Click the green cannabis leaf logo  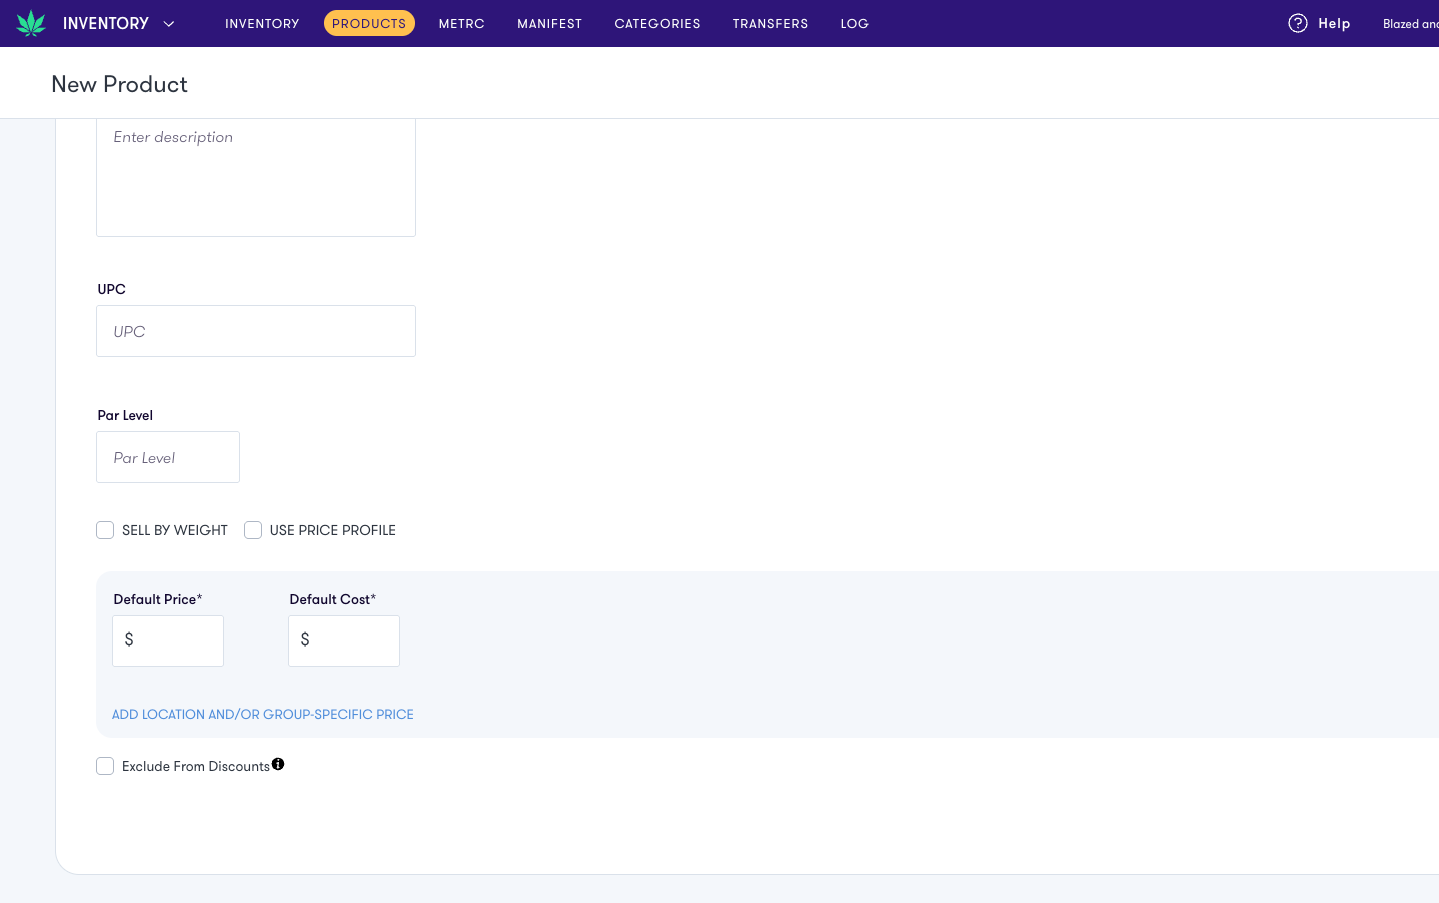click(31, 23)
